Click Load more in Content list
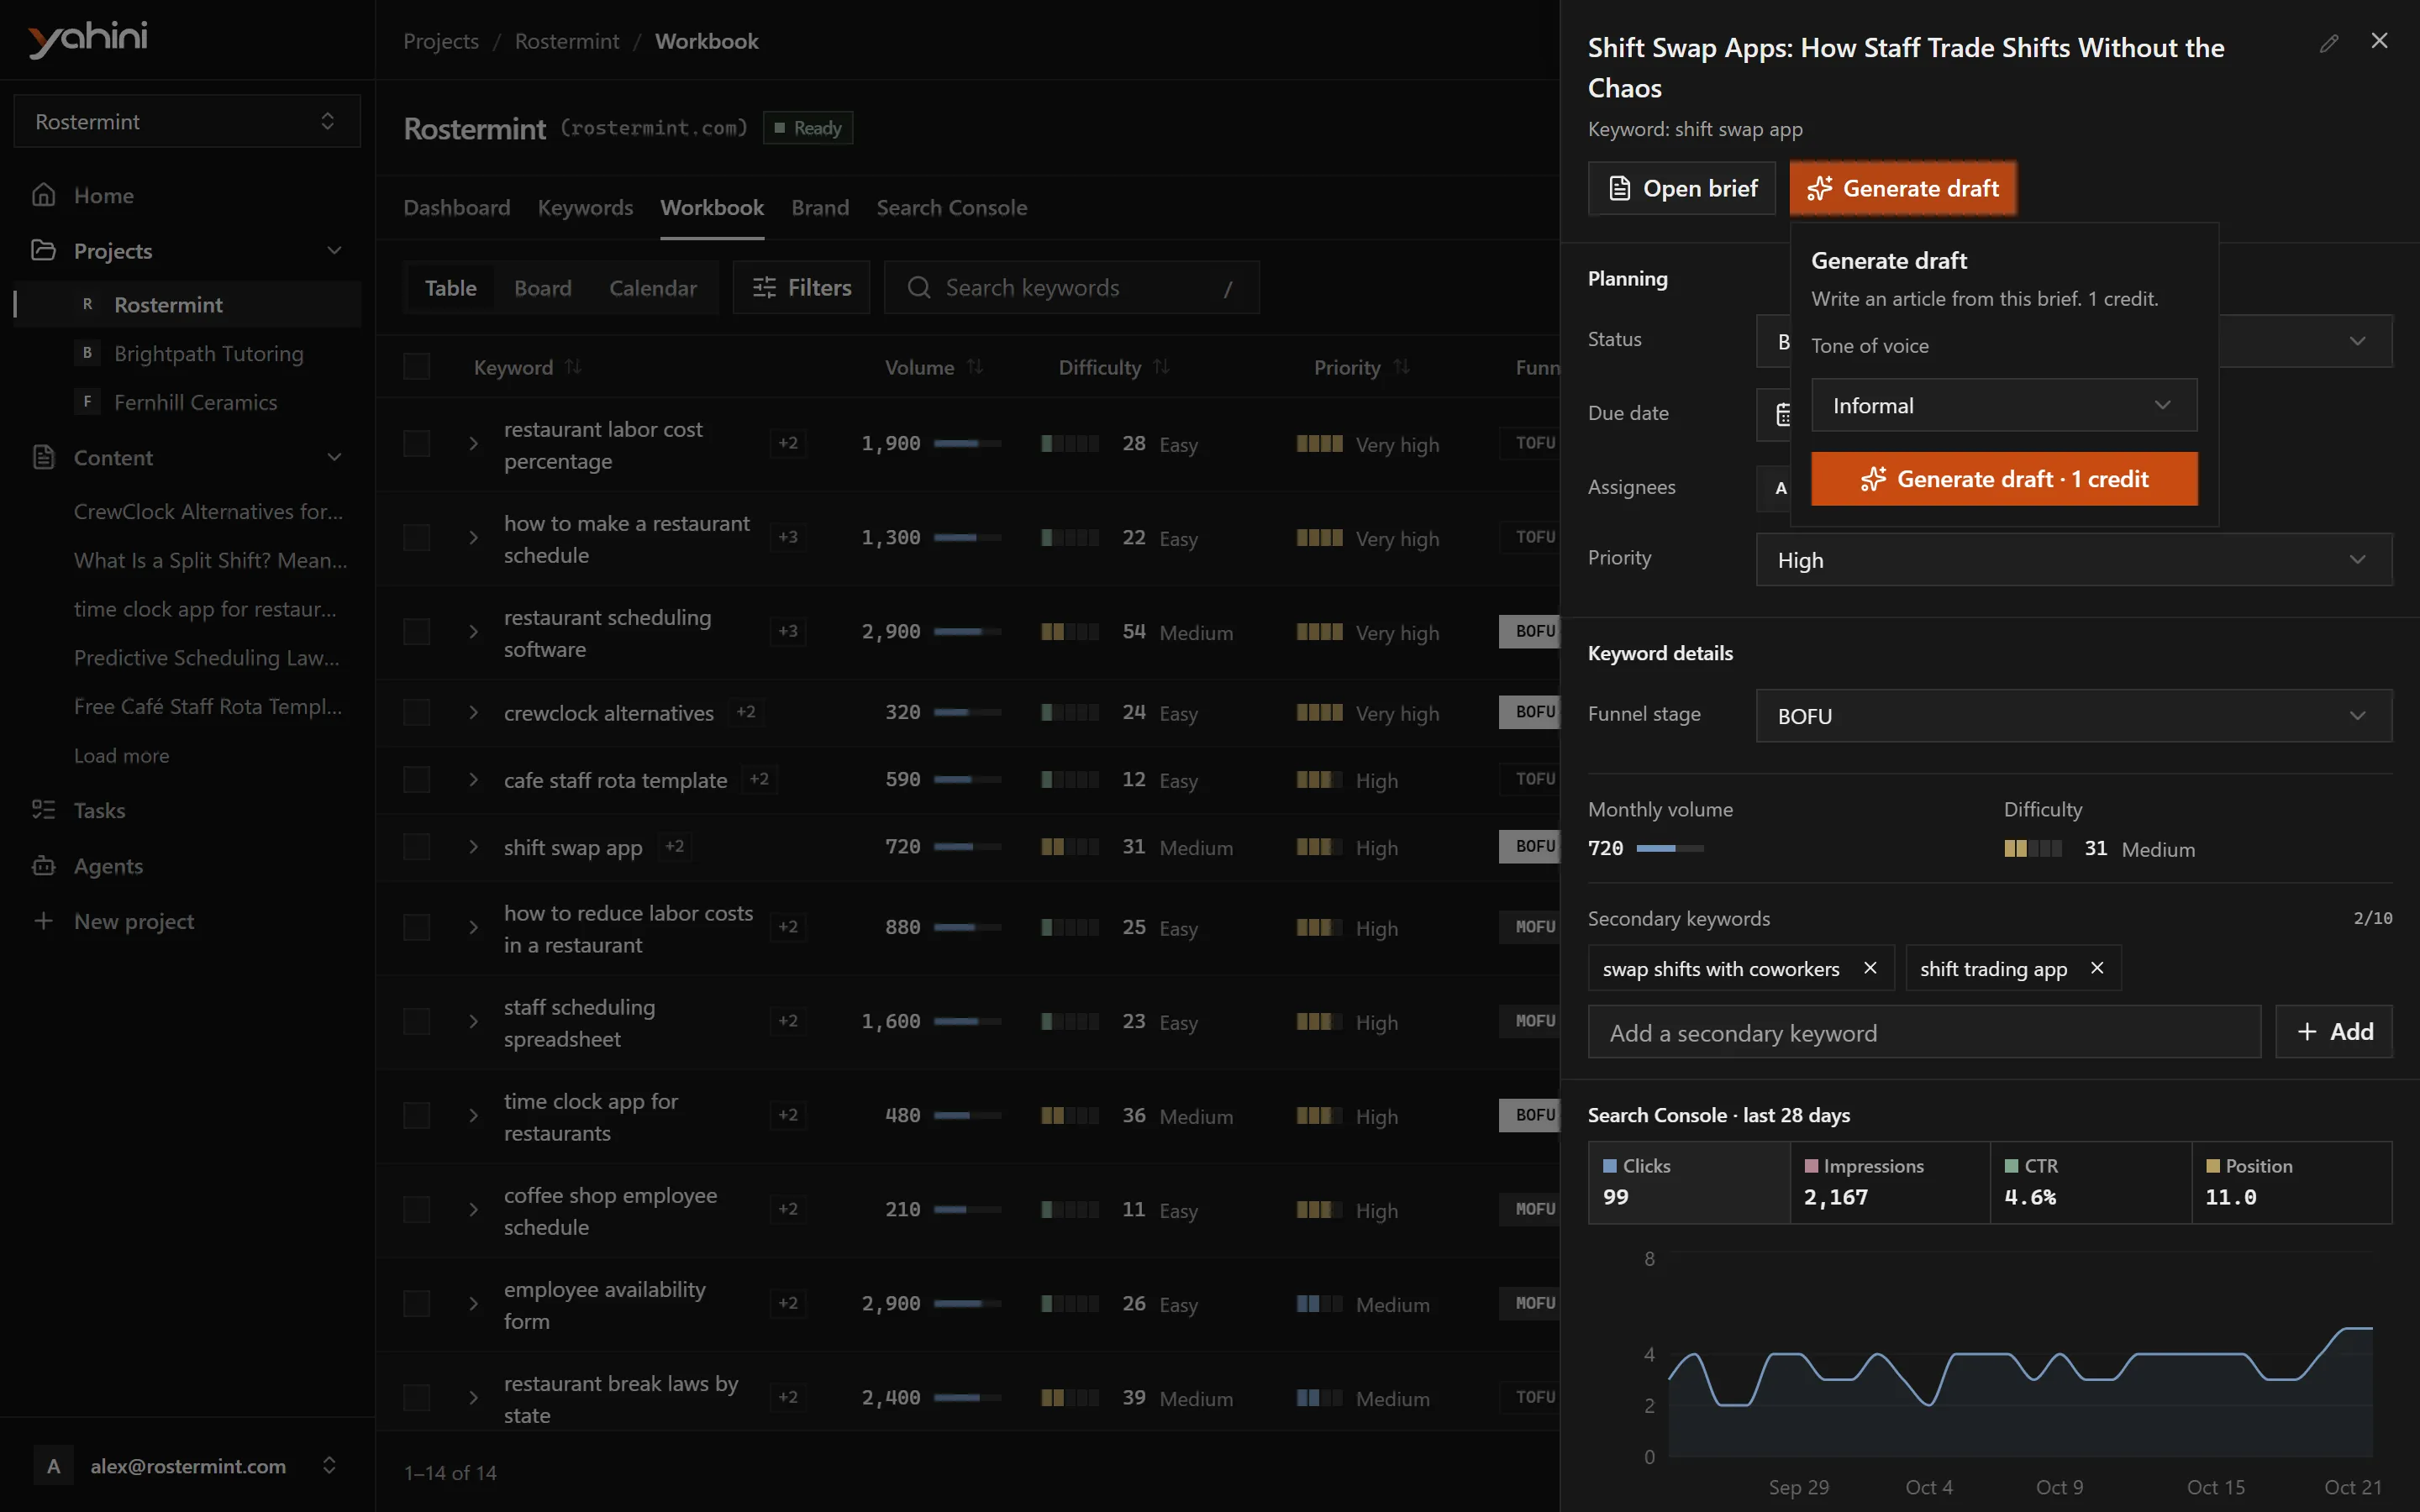This screenshot has width=2420, height=1512. [121, 756]
